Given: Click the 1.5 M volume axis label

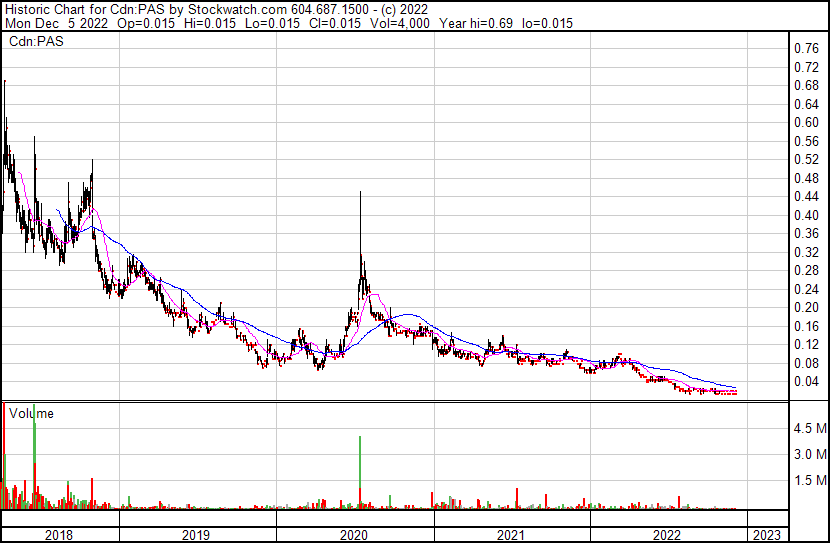Looking at the screenshot, I should pyautogui.click(x=808, y=480).
